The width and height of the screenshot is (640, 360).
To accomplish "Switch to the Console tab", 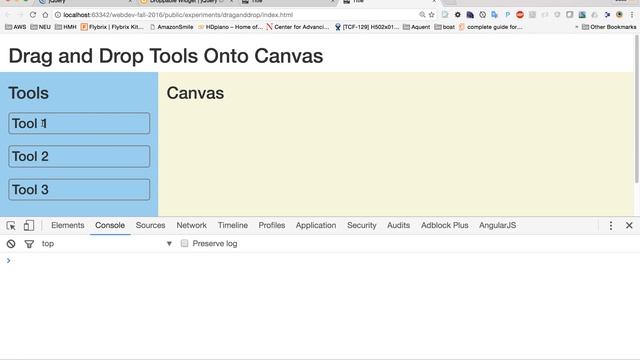I will tap(110, 225).
